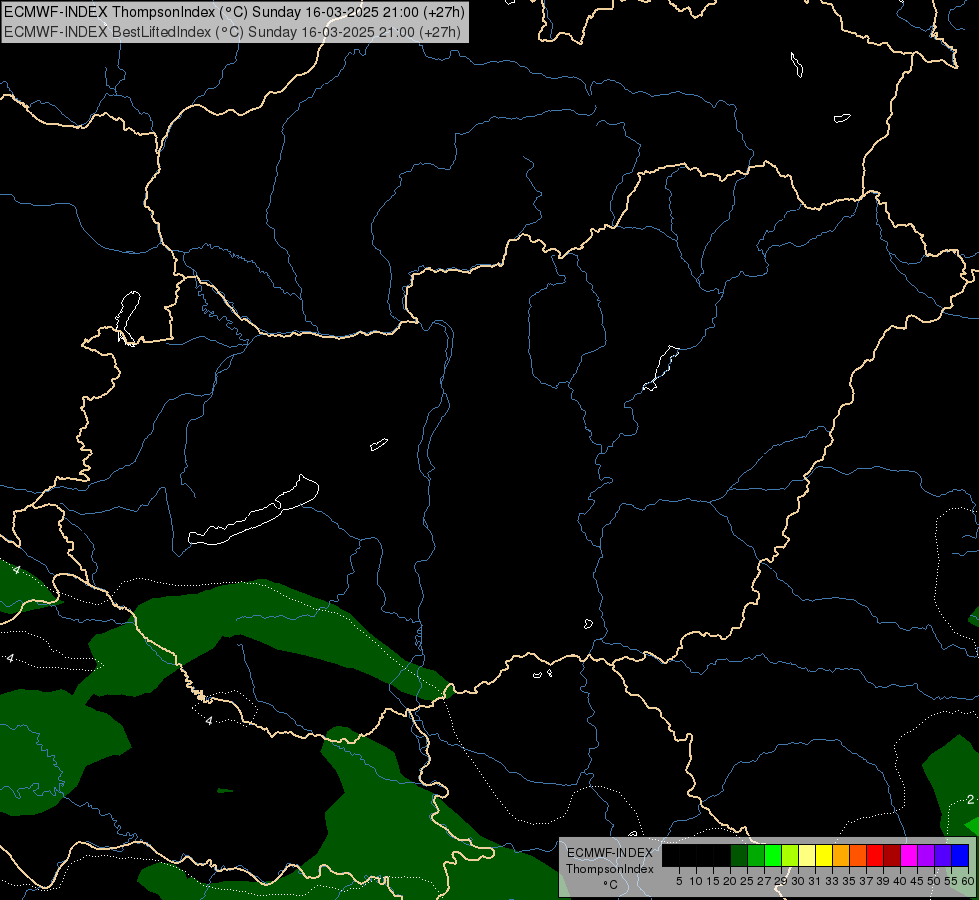Image resolution: width=979 pixels, height=900 pixels.
Task: Click the ThompsonIndex title line at top
Action: point(234,12)
